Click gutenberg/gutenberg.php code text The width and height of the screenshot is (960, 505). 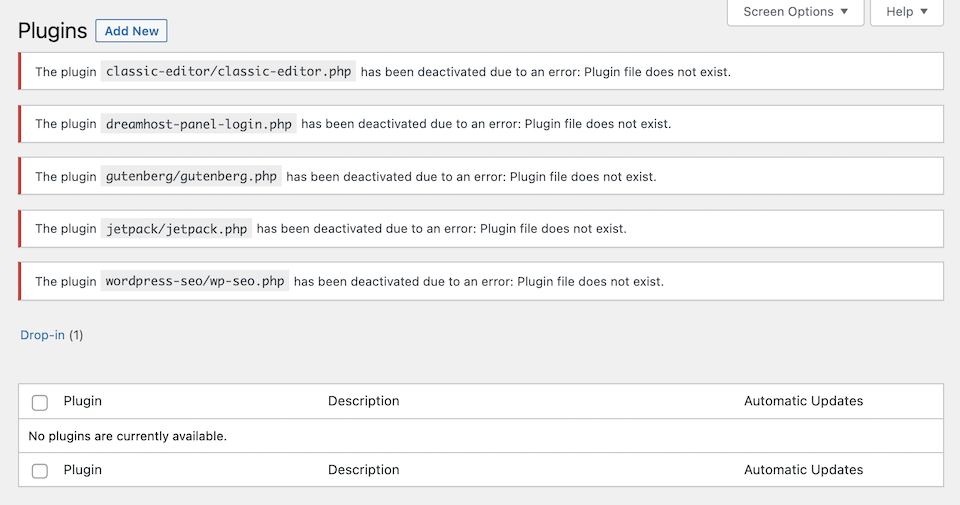pyautogui.click(x=191, y=176)
